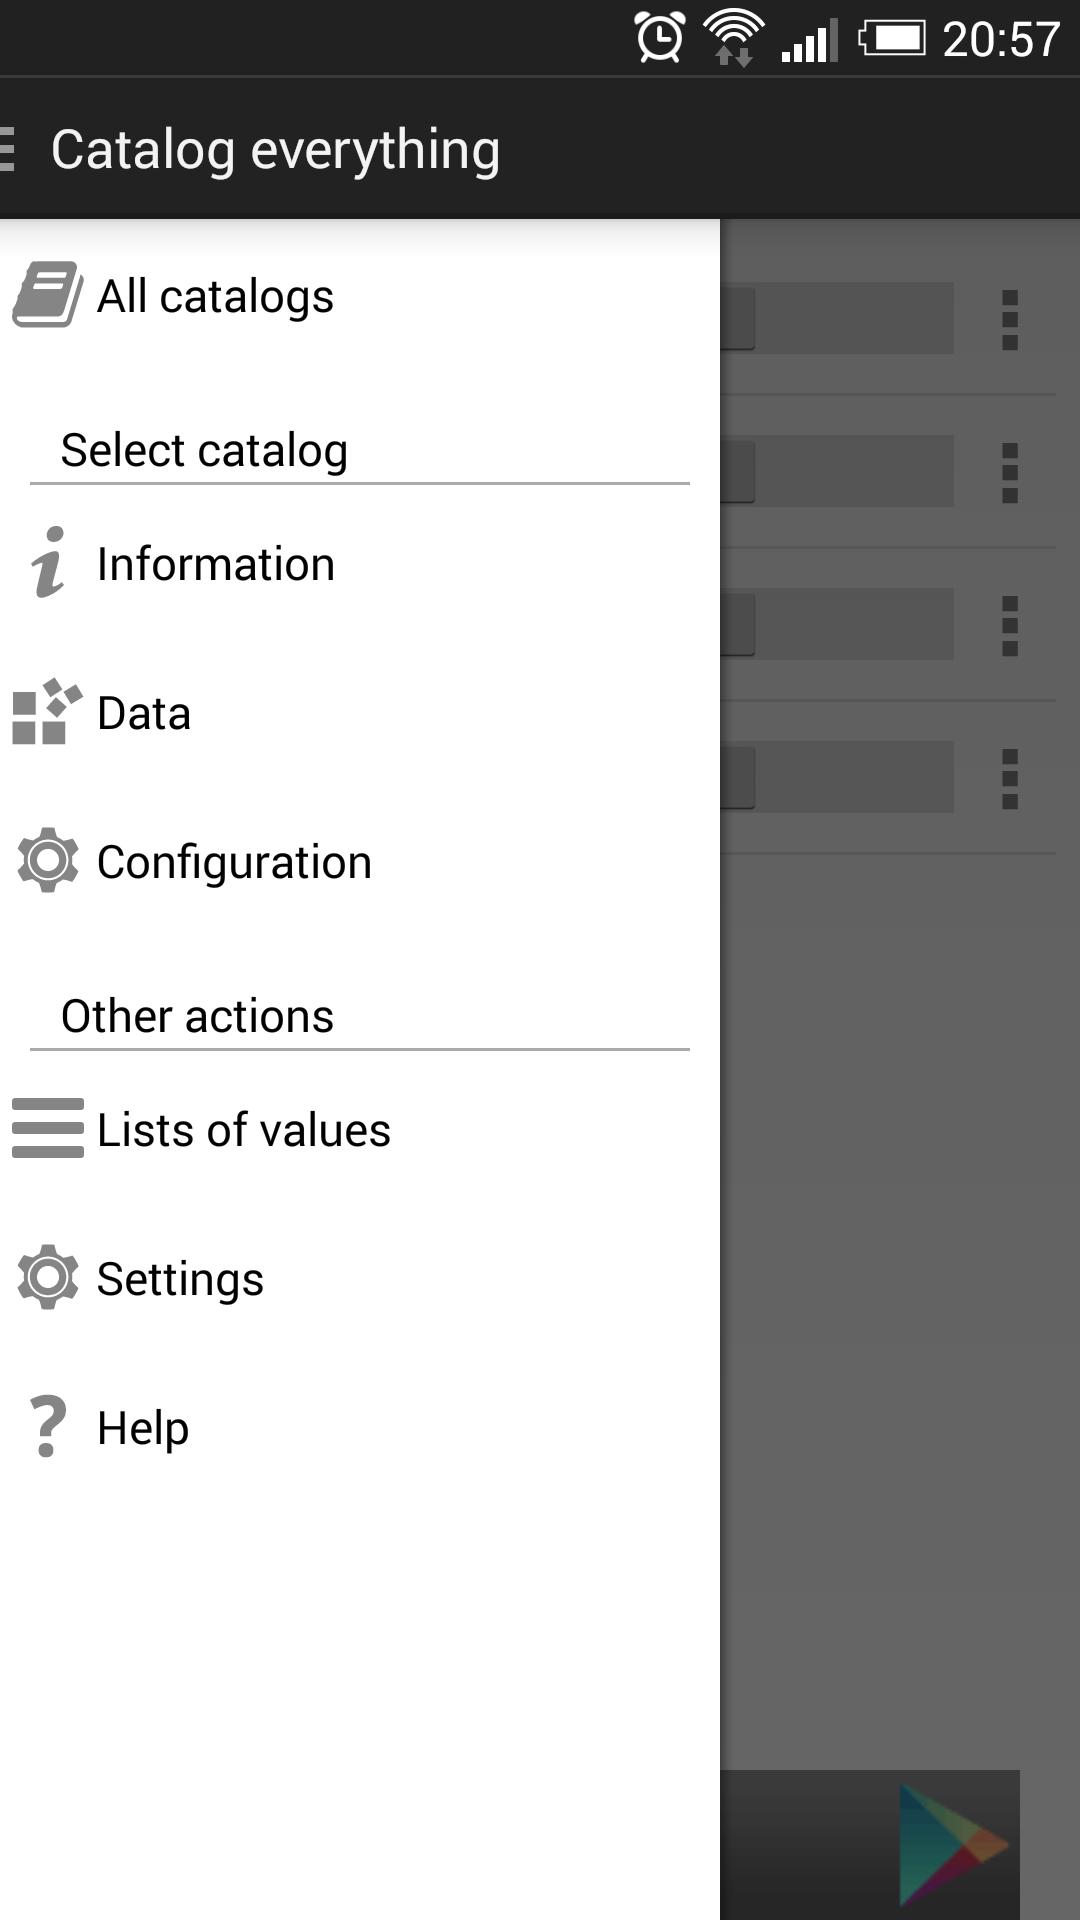Screen dimensions: 1080x1920
Task: Tap the Information 'i' icon
Action: click(x=47, y=563)
